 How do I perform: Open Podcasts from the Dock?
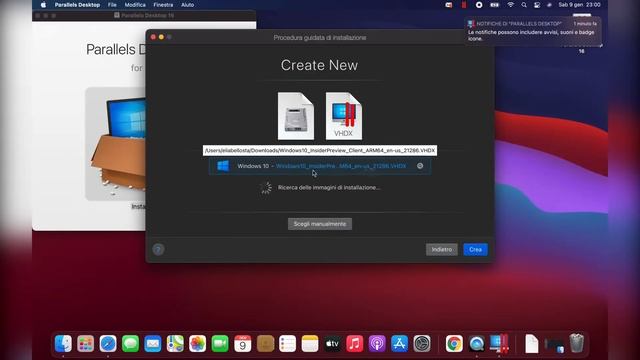pyautogui.click(x=377, y=344)
